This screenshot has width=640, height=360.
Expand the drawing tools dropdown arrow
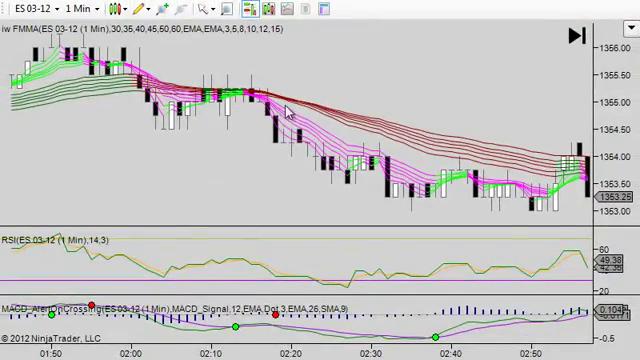(x=148, y=9)
